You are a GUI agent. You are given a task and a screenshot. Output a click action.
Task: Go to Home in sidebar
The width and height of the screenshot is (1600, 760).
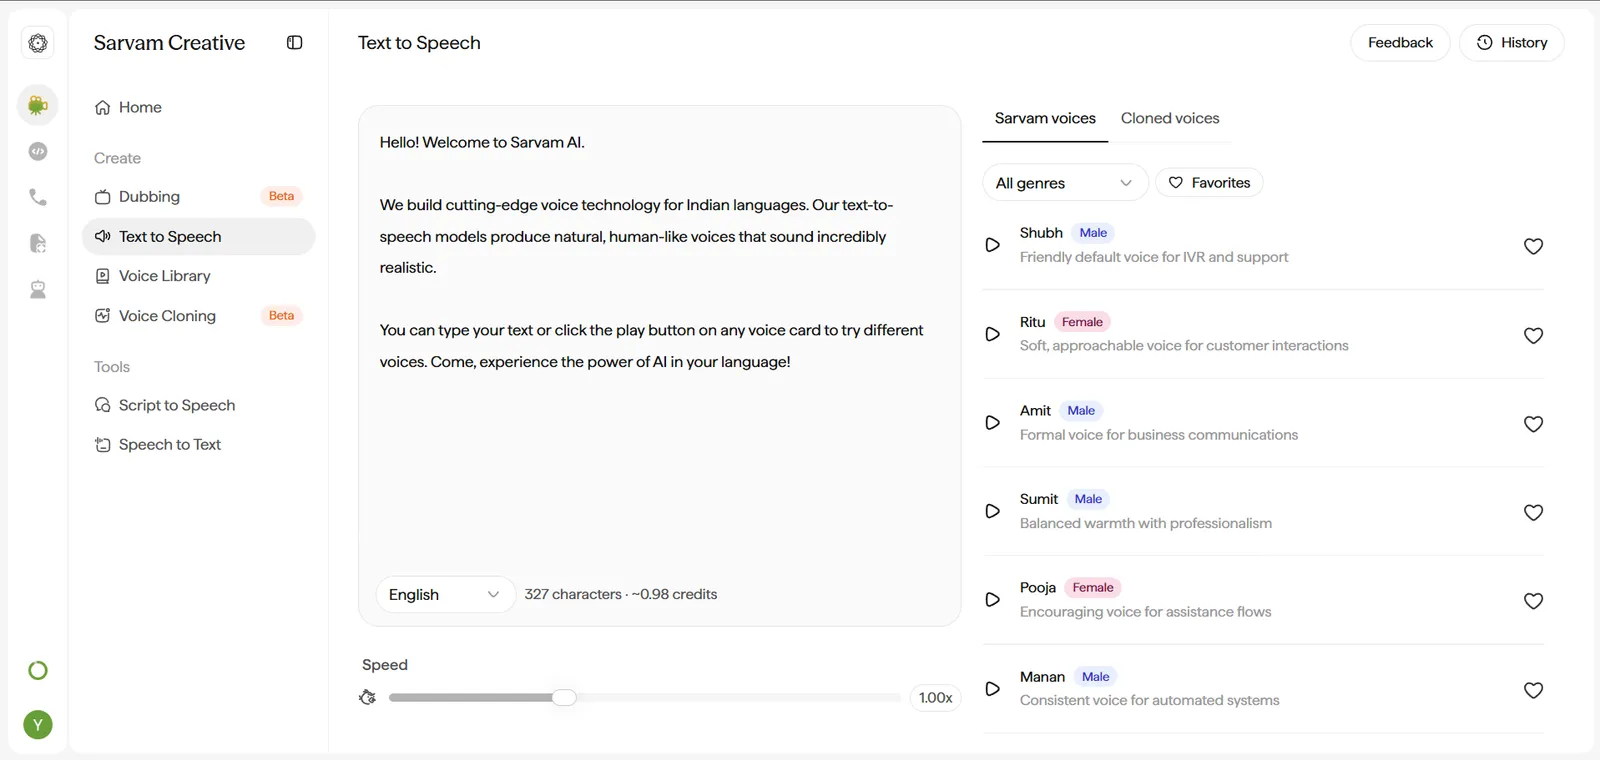[198, 107]
